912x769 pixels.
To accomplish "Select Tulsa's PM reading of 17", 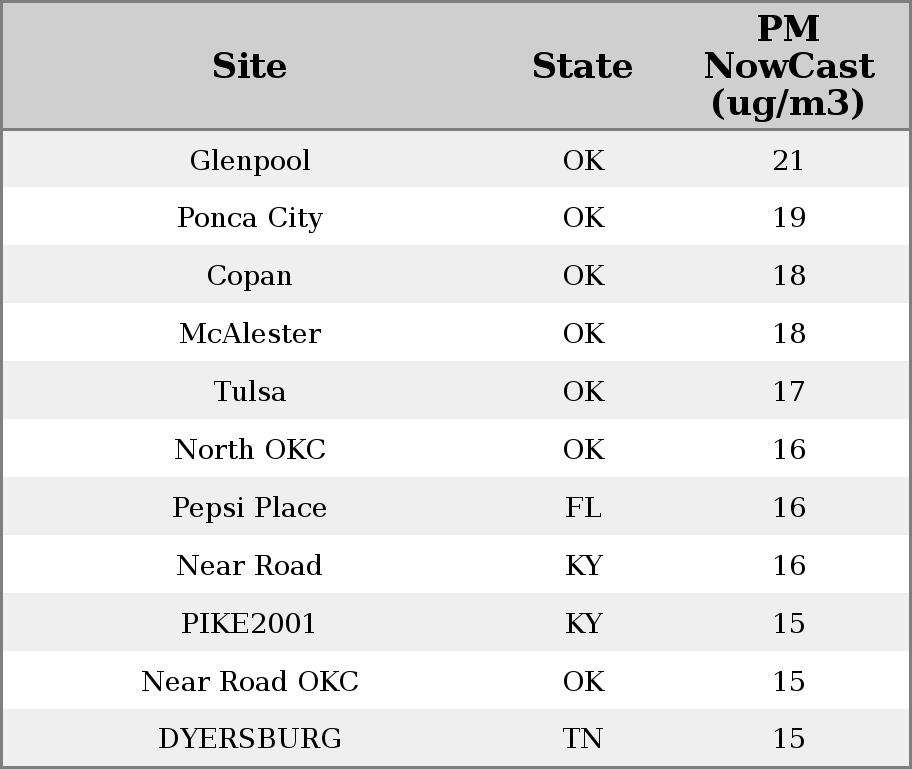I will (788, 392).
